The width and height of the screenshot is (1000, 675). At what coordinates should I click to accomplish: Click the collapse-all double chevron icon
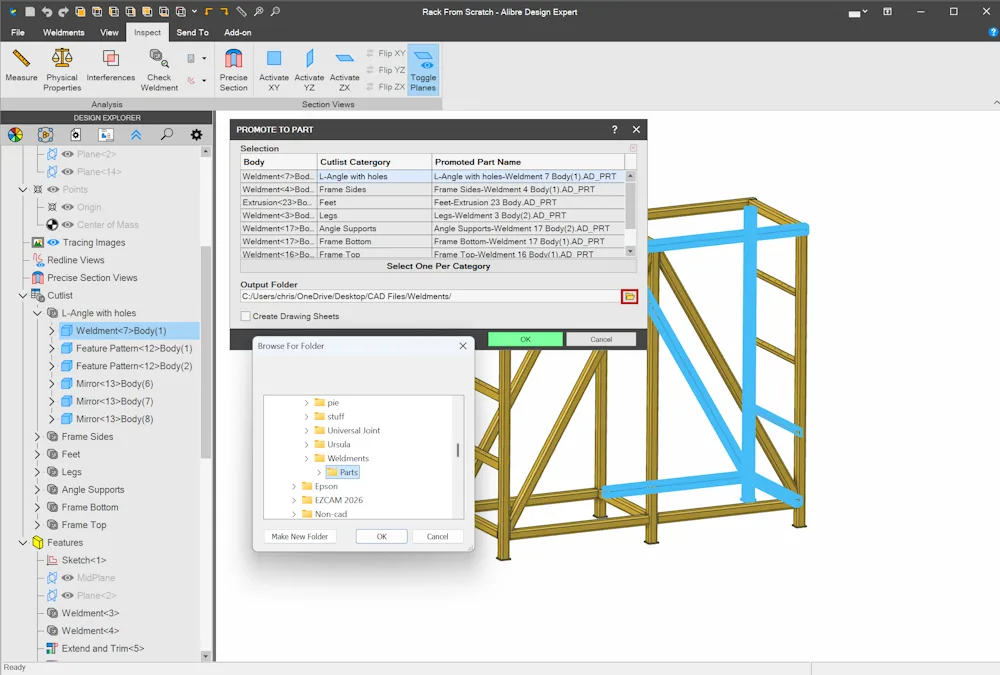[136, 135]
